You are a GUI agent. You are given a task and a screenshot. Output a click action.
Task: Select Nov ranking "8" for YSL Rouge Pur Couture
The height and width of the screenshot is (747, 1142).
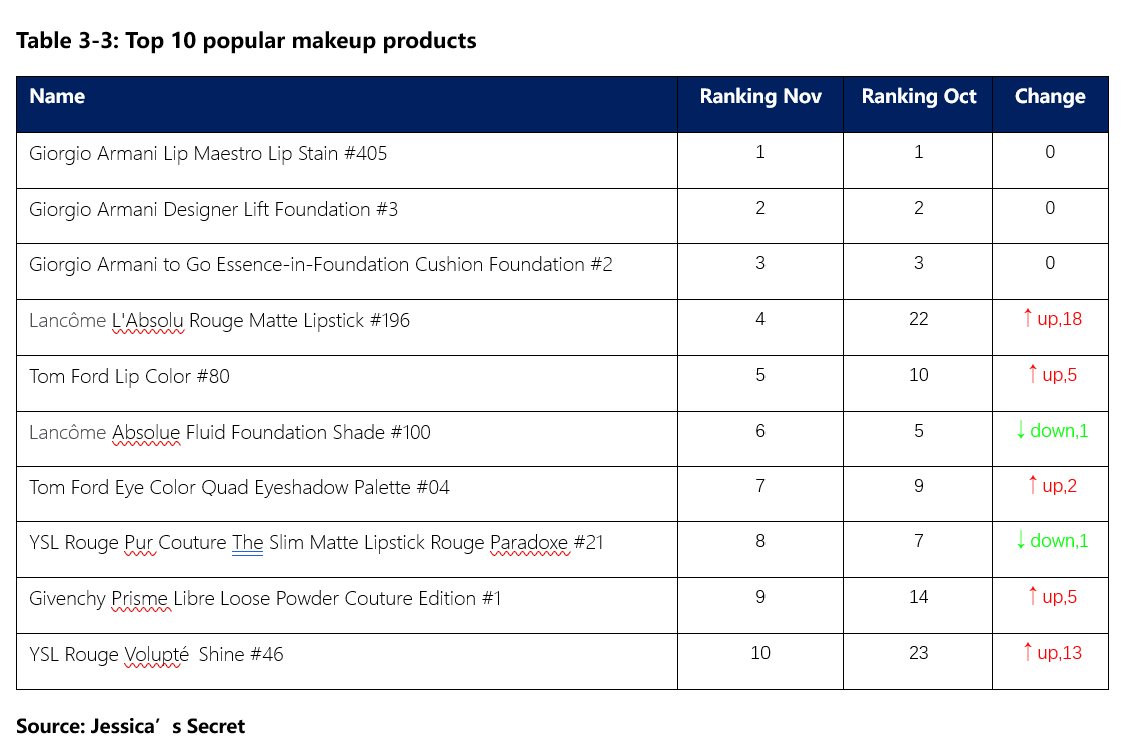pyautogui.click(x=760, y=542)
